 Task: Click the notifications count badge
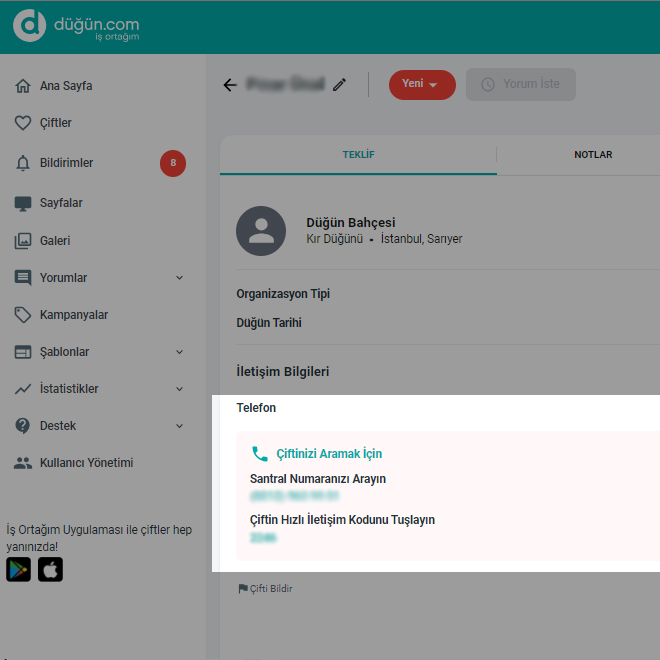173,163
